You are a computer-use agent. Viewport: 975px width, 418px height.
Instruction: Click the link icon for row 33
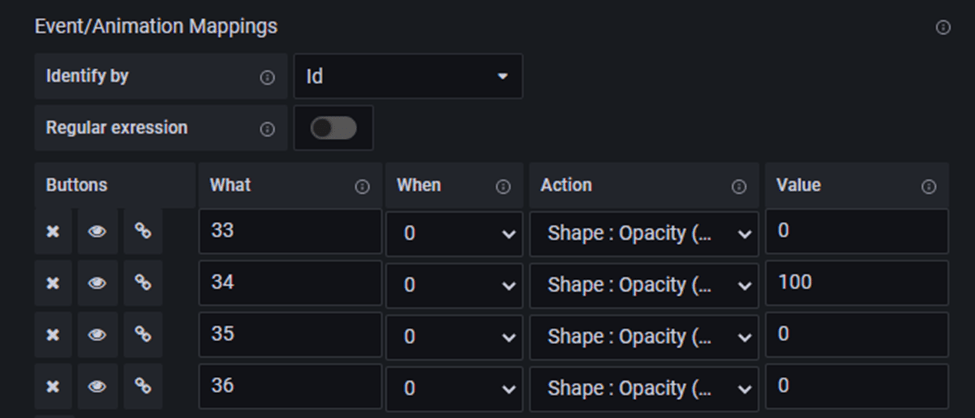(x=143, y=232)
